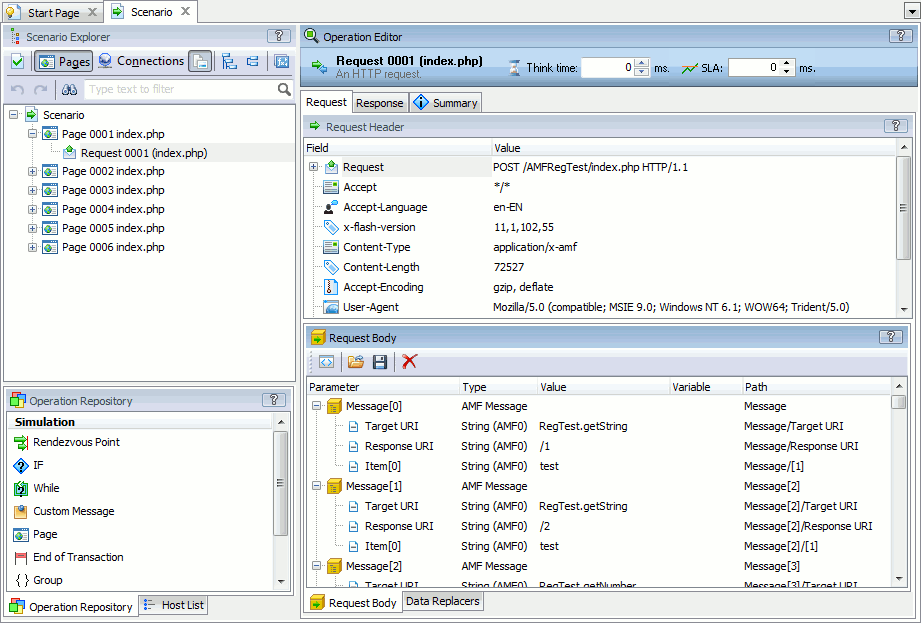Viewport: 921px width, 623px height.
Task: Click the Think time input field
Action: click(608, 68)
